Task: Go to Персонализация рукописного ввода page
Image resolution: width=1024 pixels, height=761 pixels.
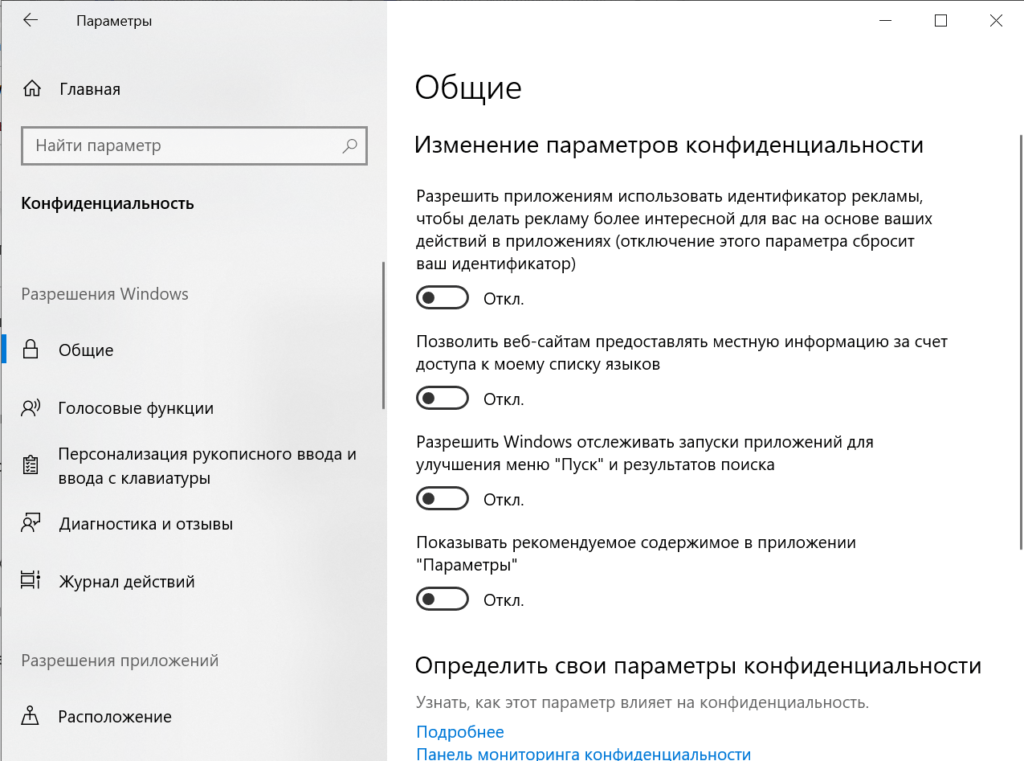Action: point(193,465)
